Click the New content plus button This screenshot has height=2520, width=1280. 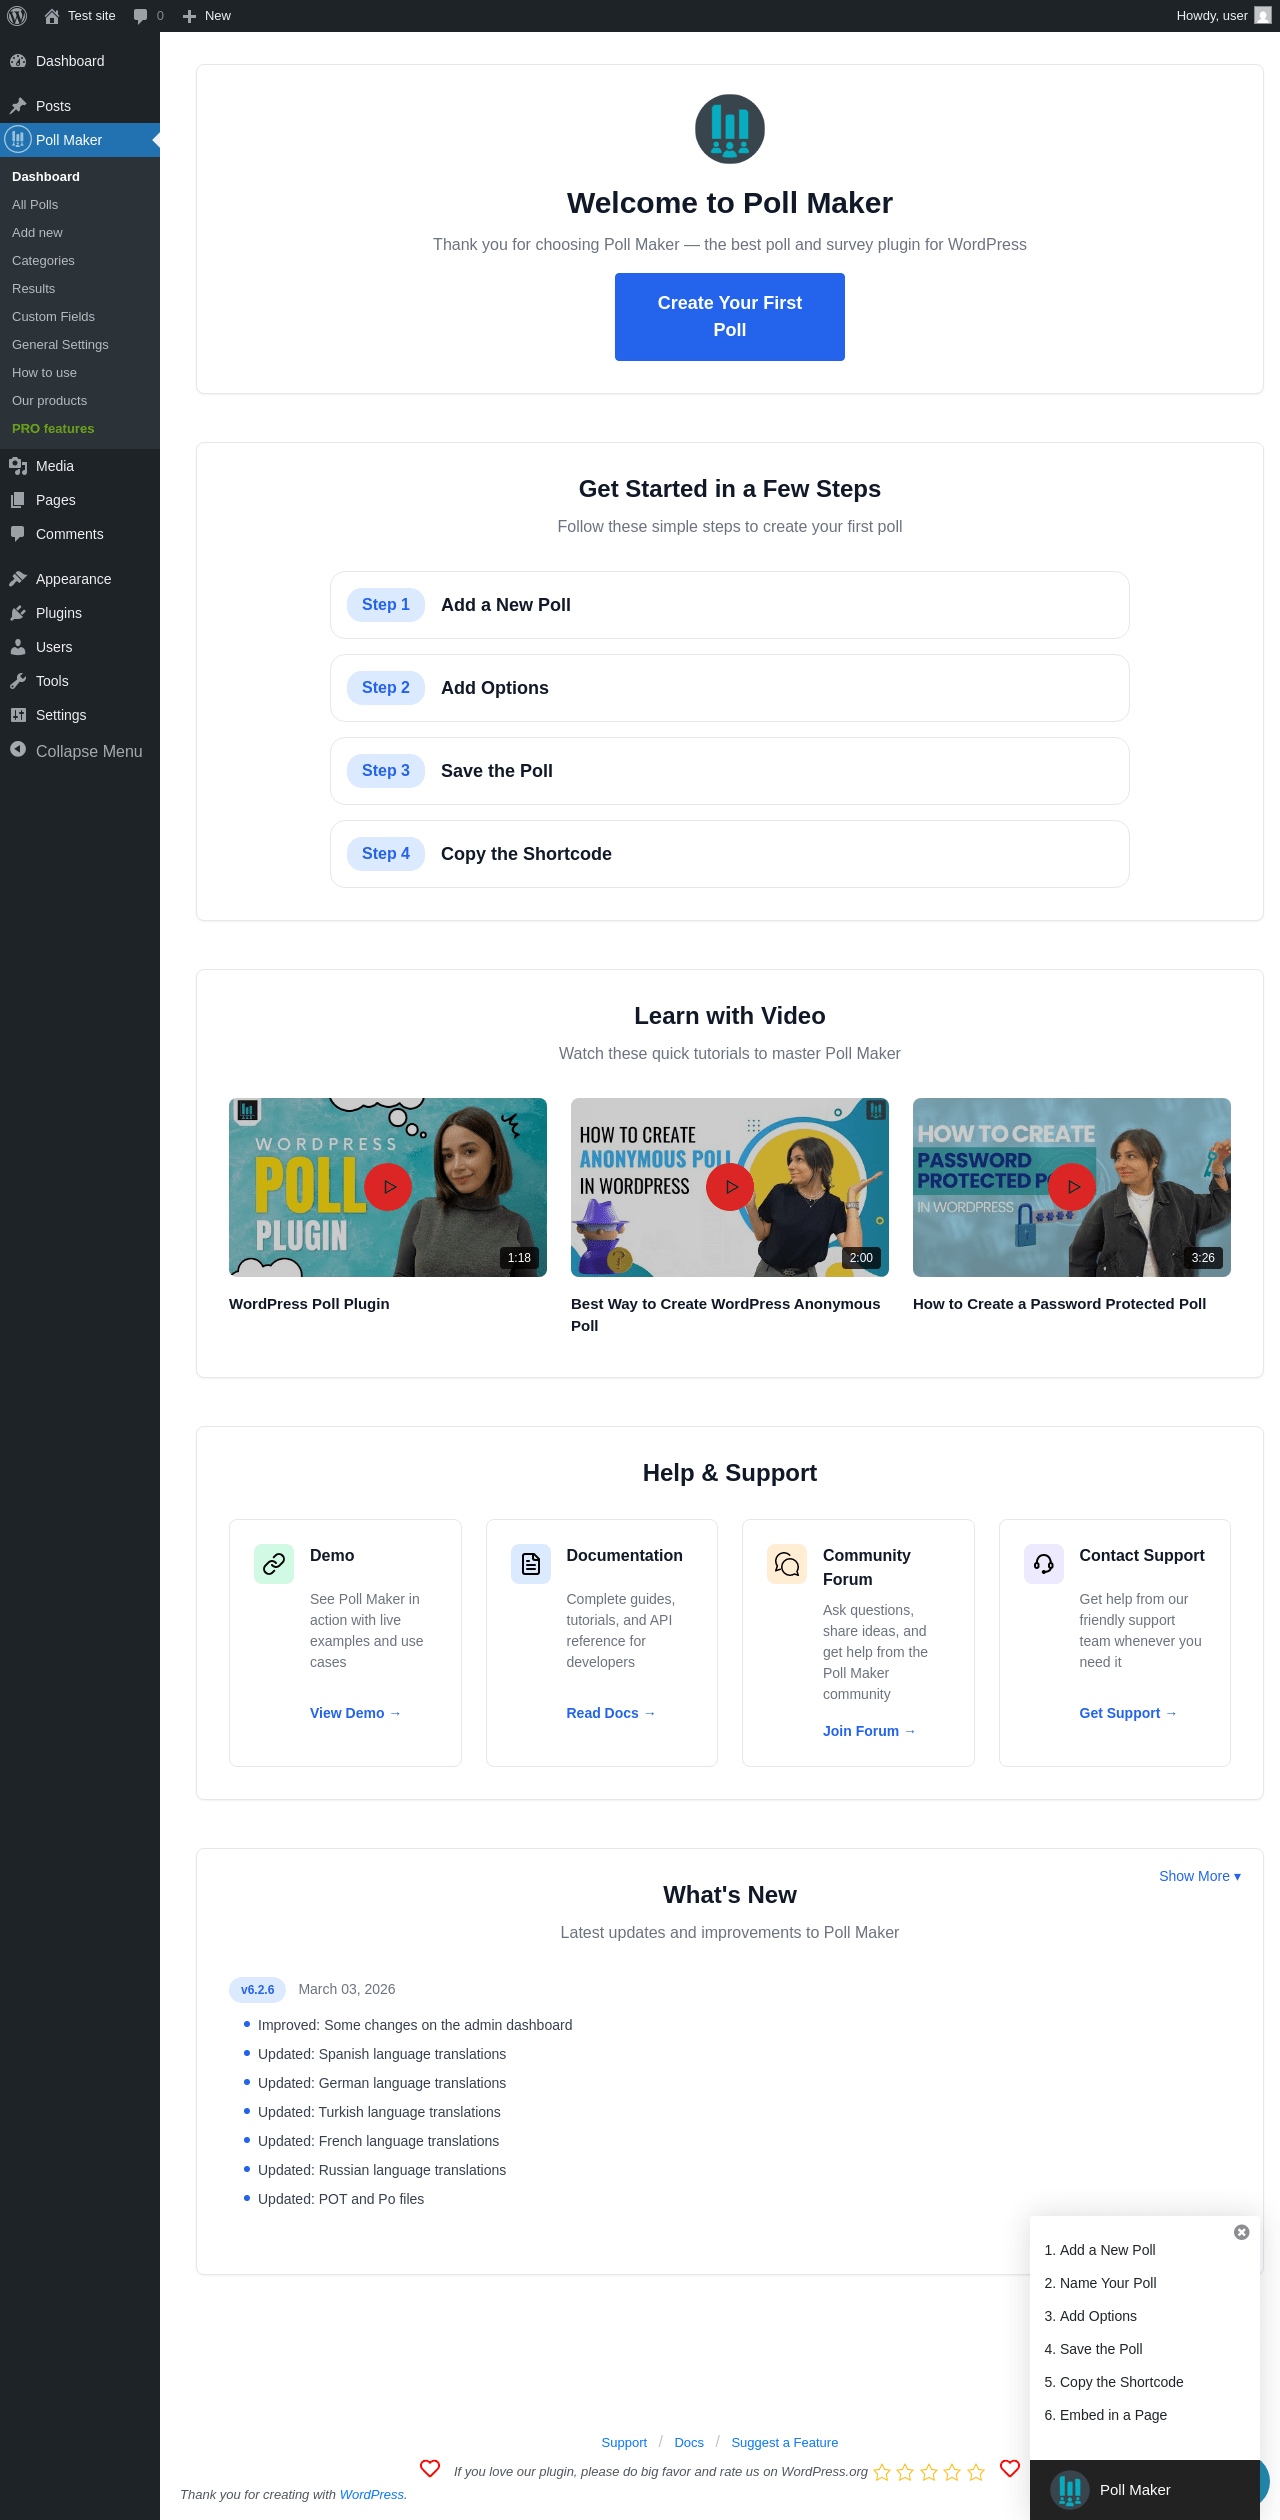point(207,16)
